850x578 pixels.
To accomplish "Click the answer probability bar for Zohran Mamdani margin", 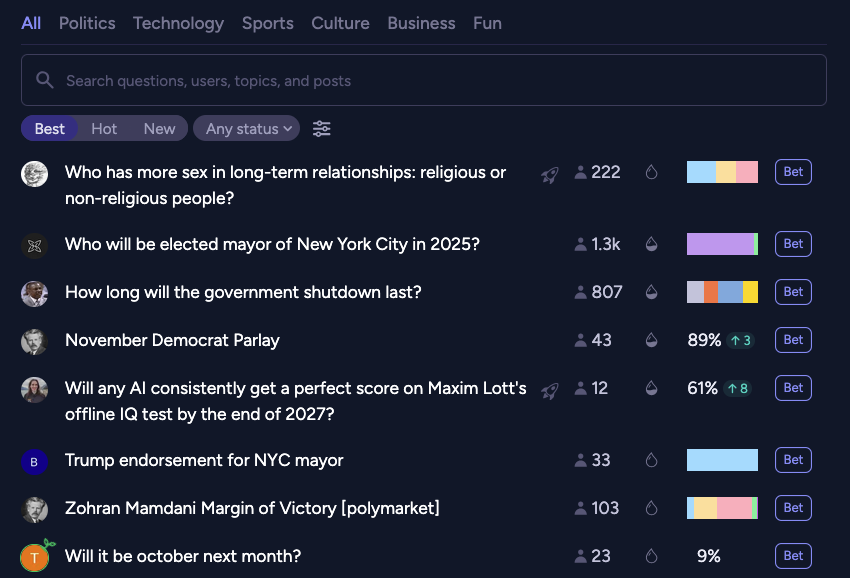I will point(722,508).
